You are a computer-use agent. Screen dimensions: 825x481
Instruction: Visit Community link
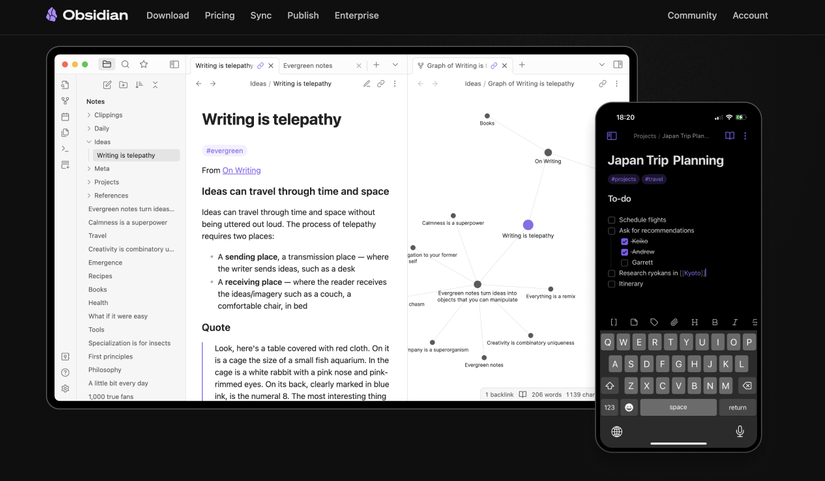(x=692, y=16)
